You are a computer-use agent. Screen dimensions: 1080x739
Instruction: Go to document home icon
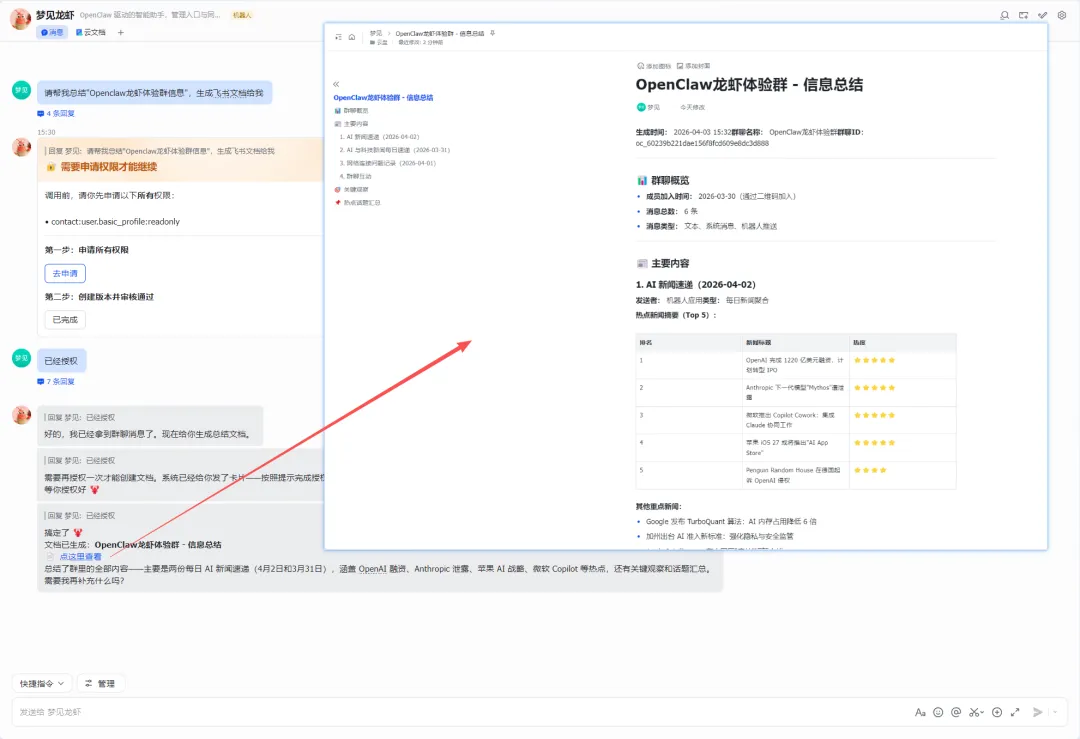pos(352,37)
